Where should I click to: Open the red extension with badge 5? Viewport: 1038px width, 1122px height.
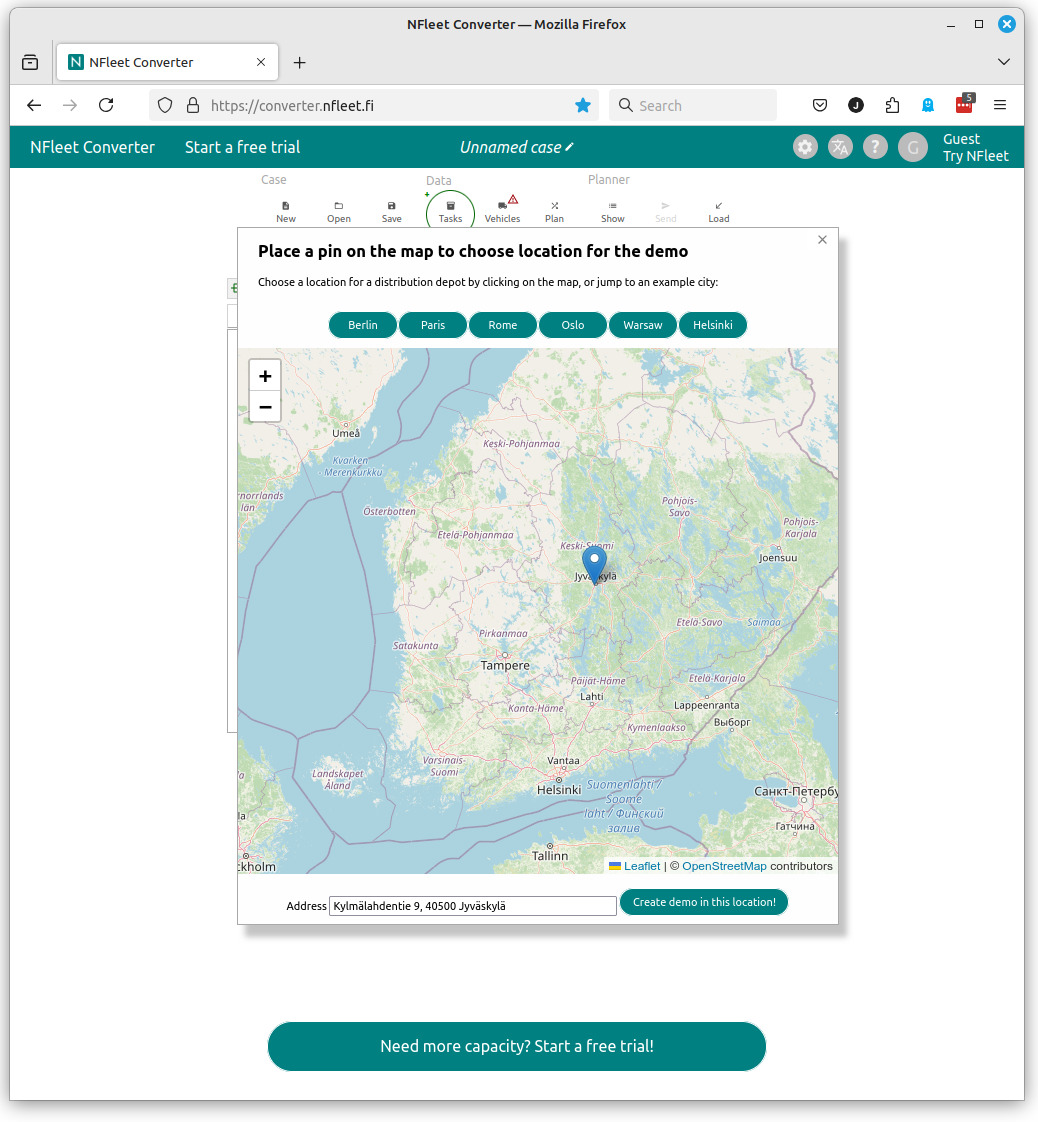964,104
